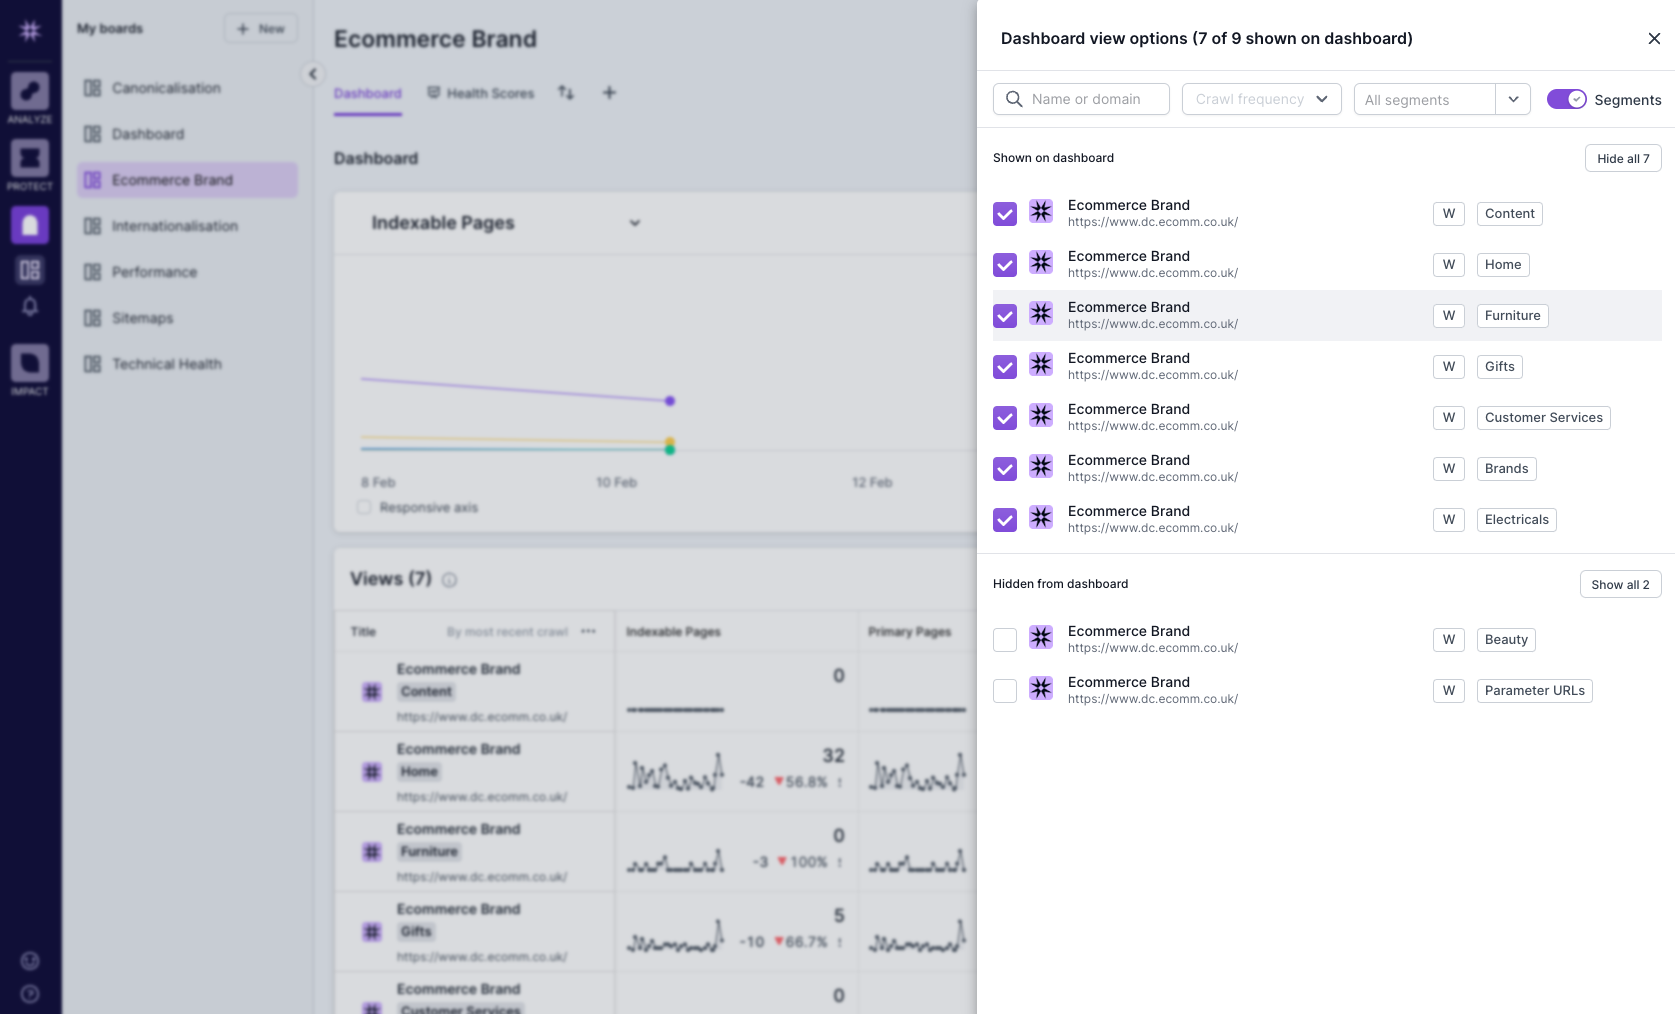Screen dimensions: 1675x1014
Task: Open the Crawl frequency dropdown
Action: (1261, 99)
